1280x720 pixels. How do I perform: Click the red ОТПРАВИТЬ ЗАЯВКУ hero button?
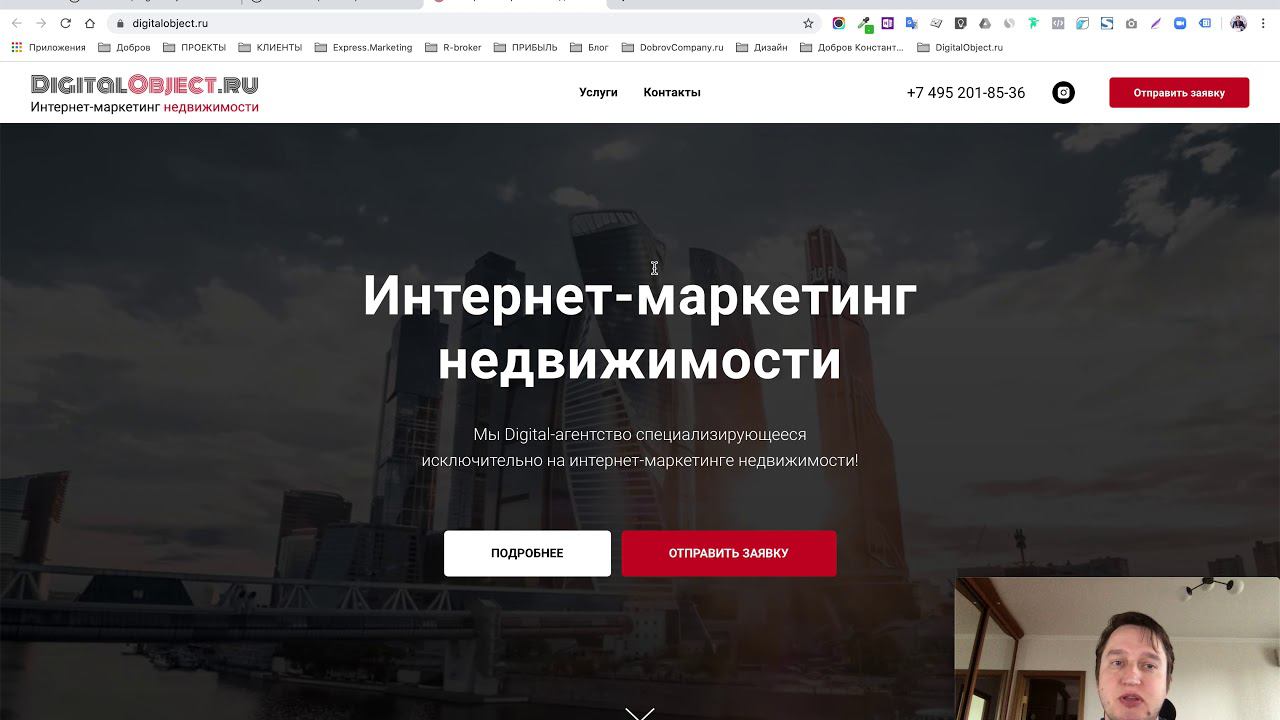tap(729, 553)
